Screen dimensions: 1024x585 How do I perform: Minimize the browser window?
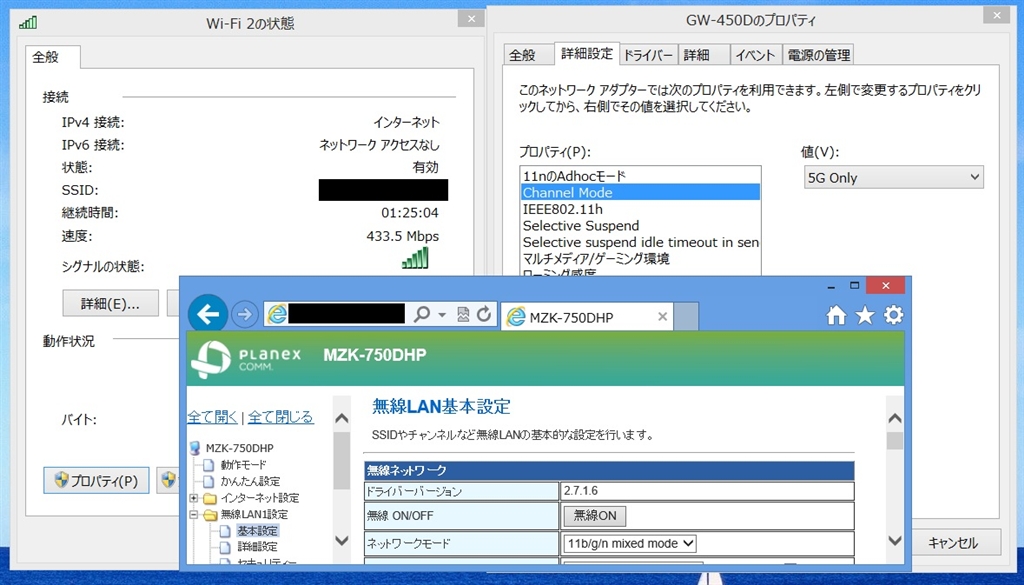pyautogui.click(x=831, y=286)
